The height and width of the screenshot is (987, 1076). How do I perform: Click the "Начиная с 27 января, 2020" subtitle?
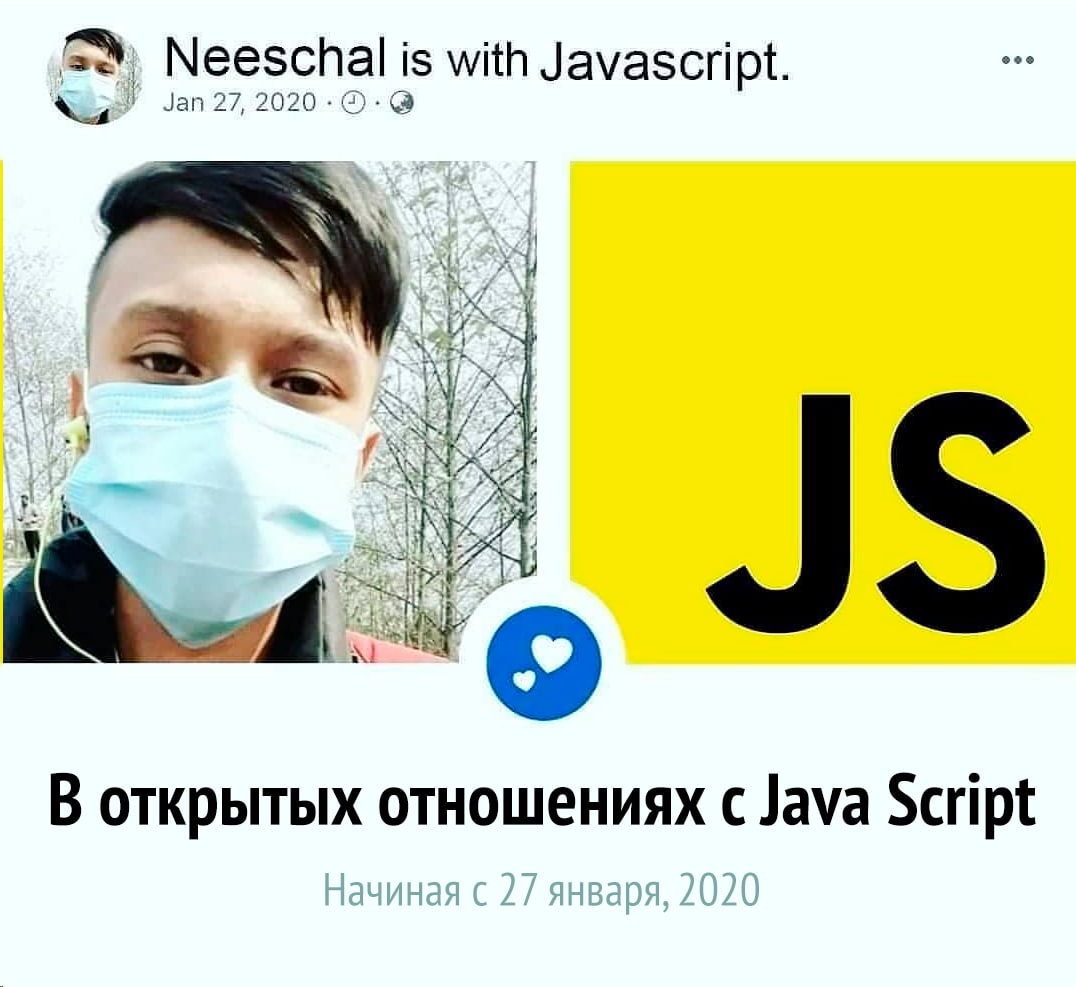click(541, 890)
